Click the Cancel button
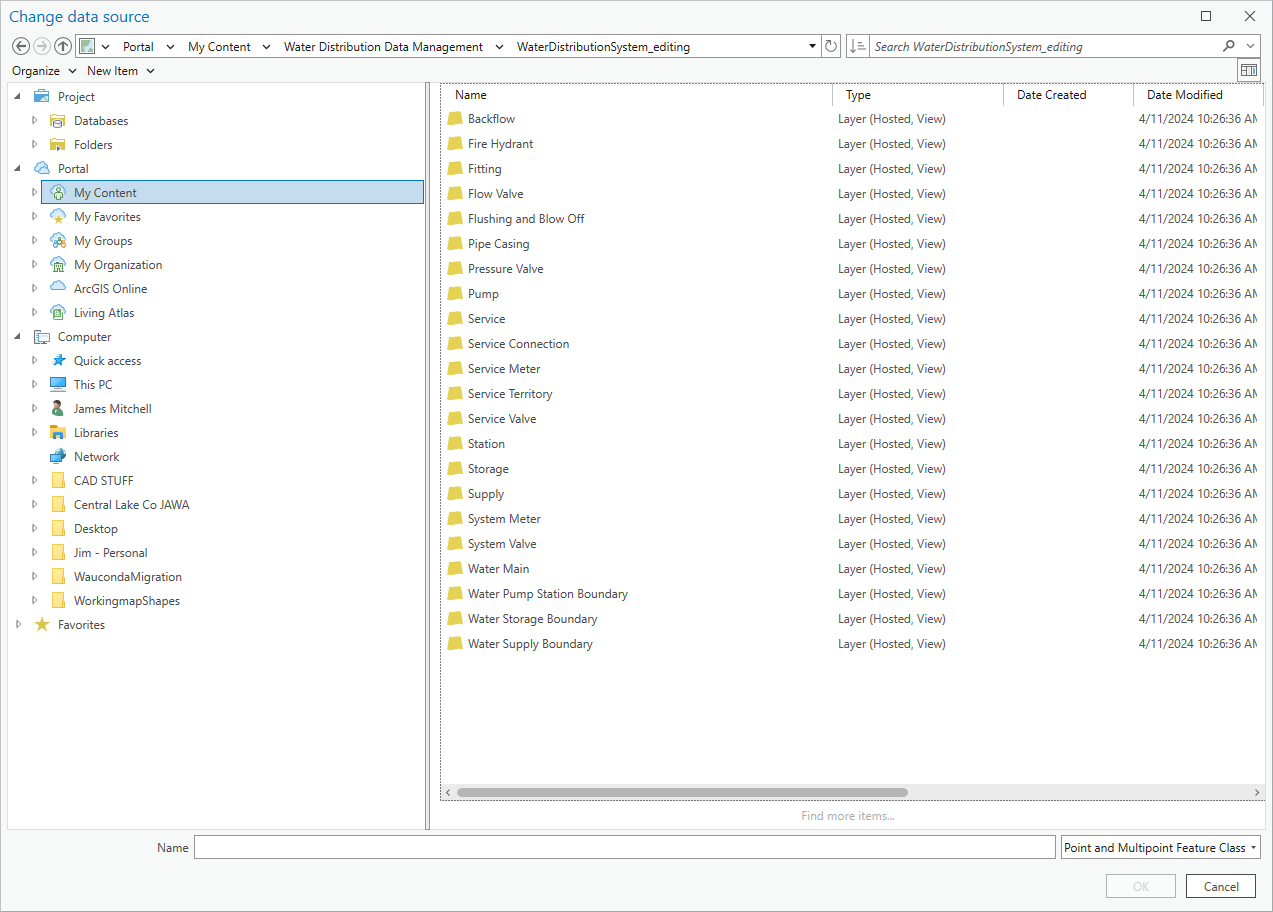Screen dimensions: 1273x912 1220,886
